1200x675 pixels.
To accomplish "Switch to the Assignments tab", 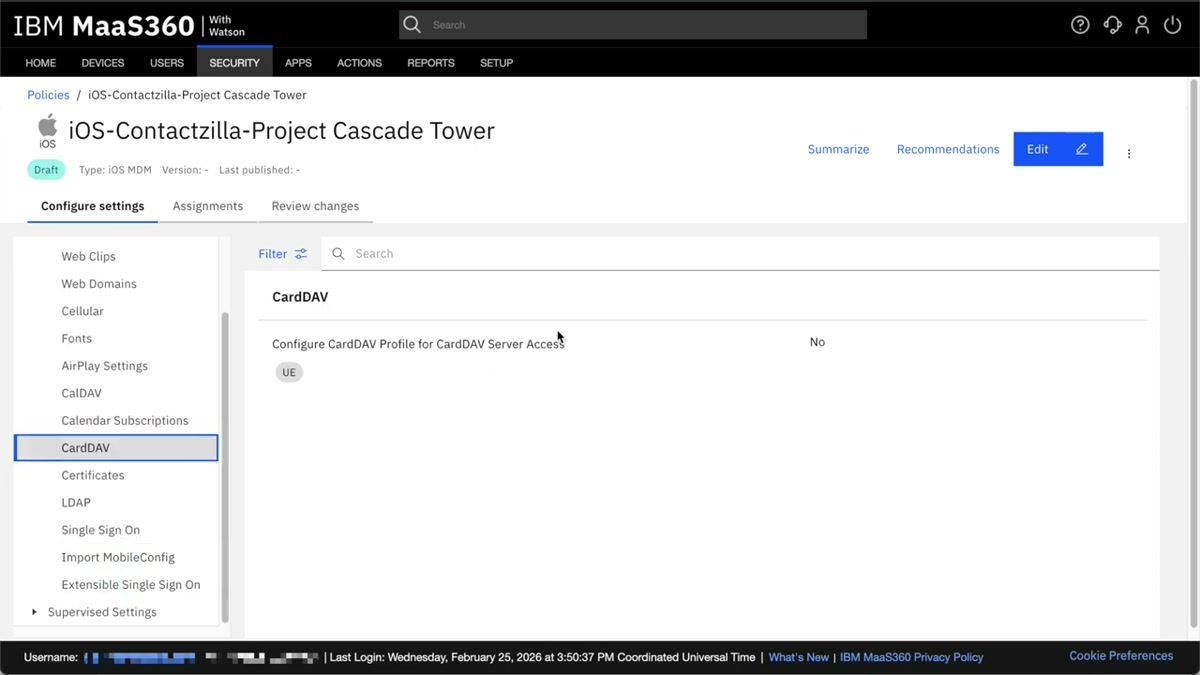I will point(208,206).
